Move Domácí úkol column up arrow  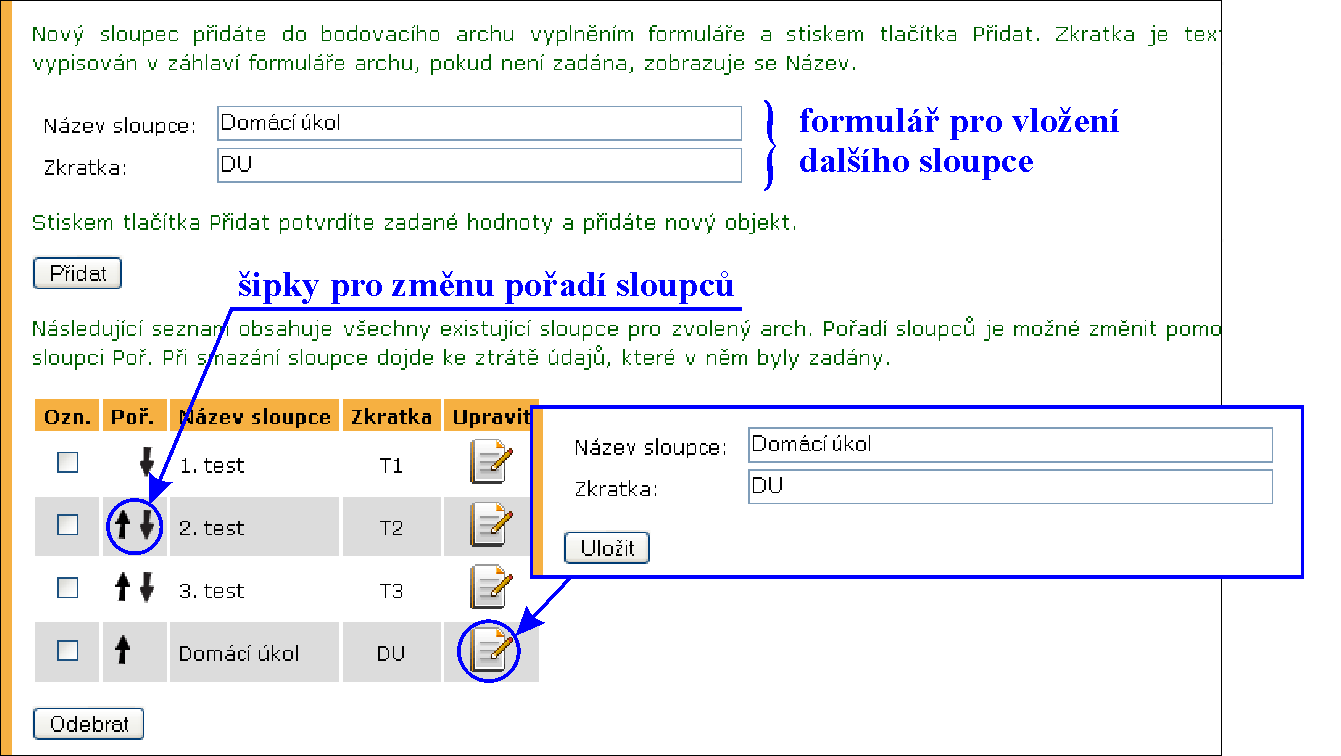[x=122, y=650]
